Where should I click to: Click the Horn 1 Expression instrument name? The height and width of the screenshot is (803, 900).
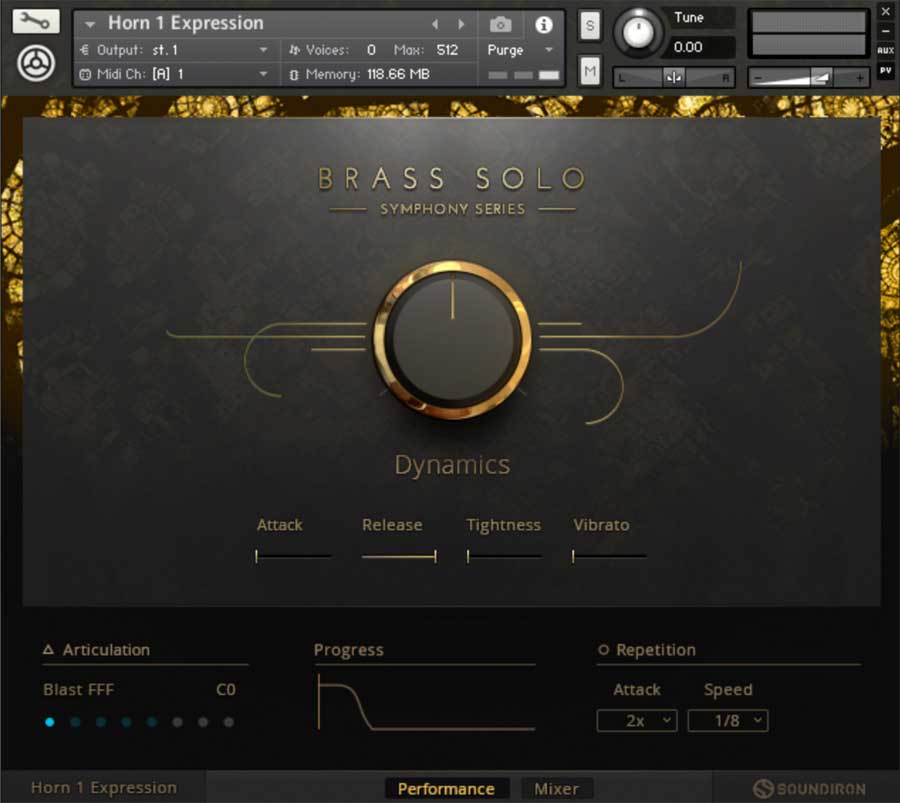185,23
